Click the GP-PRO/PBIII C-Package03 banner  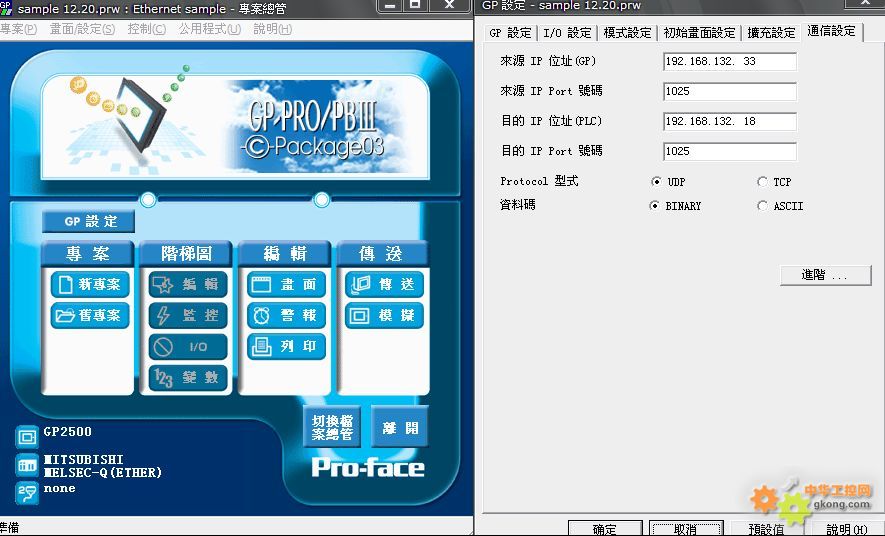coord(235,126)
